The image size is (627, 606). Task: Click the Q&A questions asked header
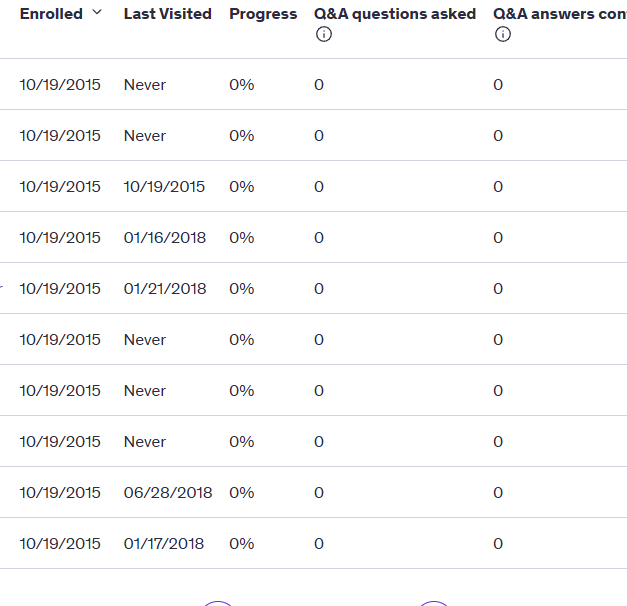[x=395, y=14]
